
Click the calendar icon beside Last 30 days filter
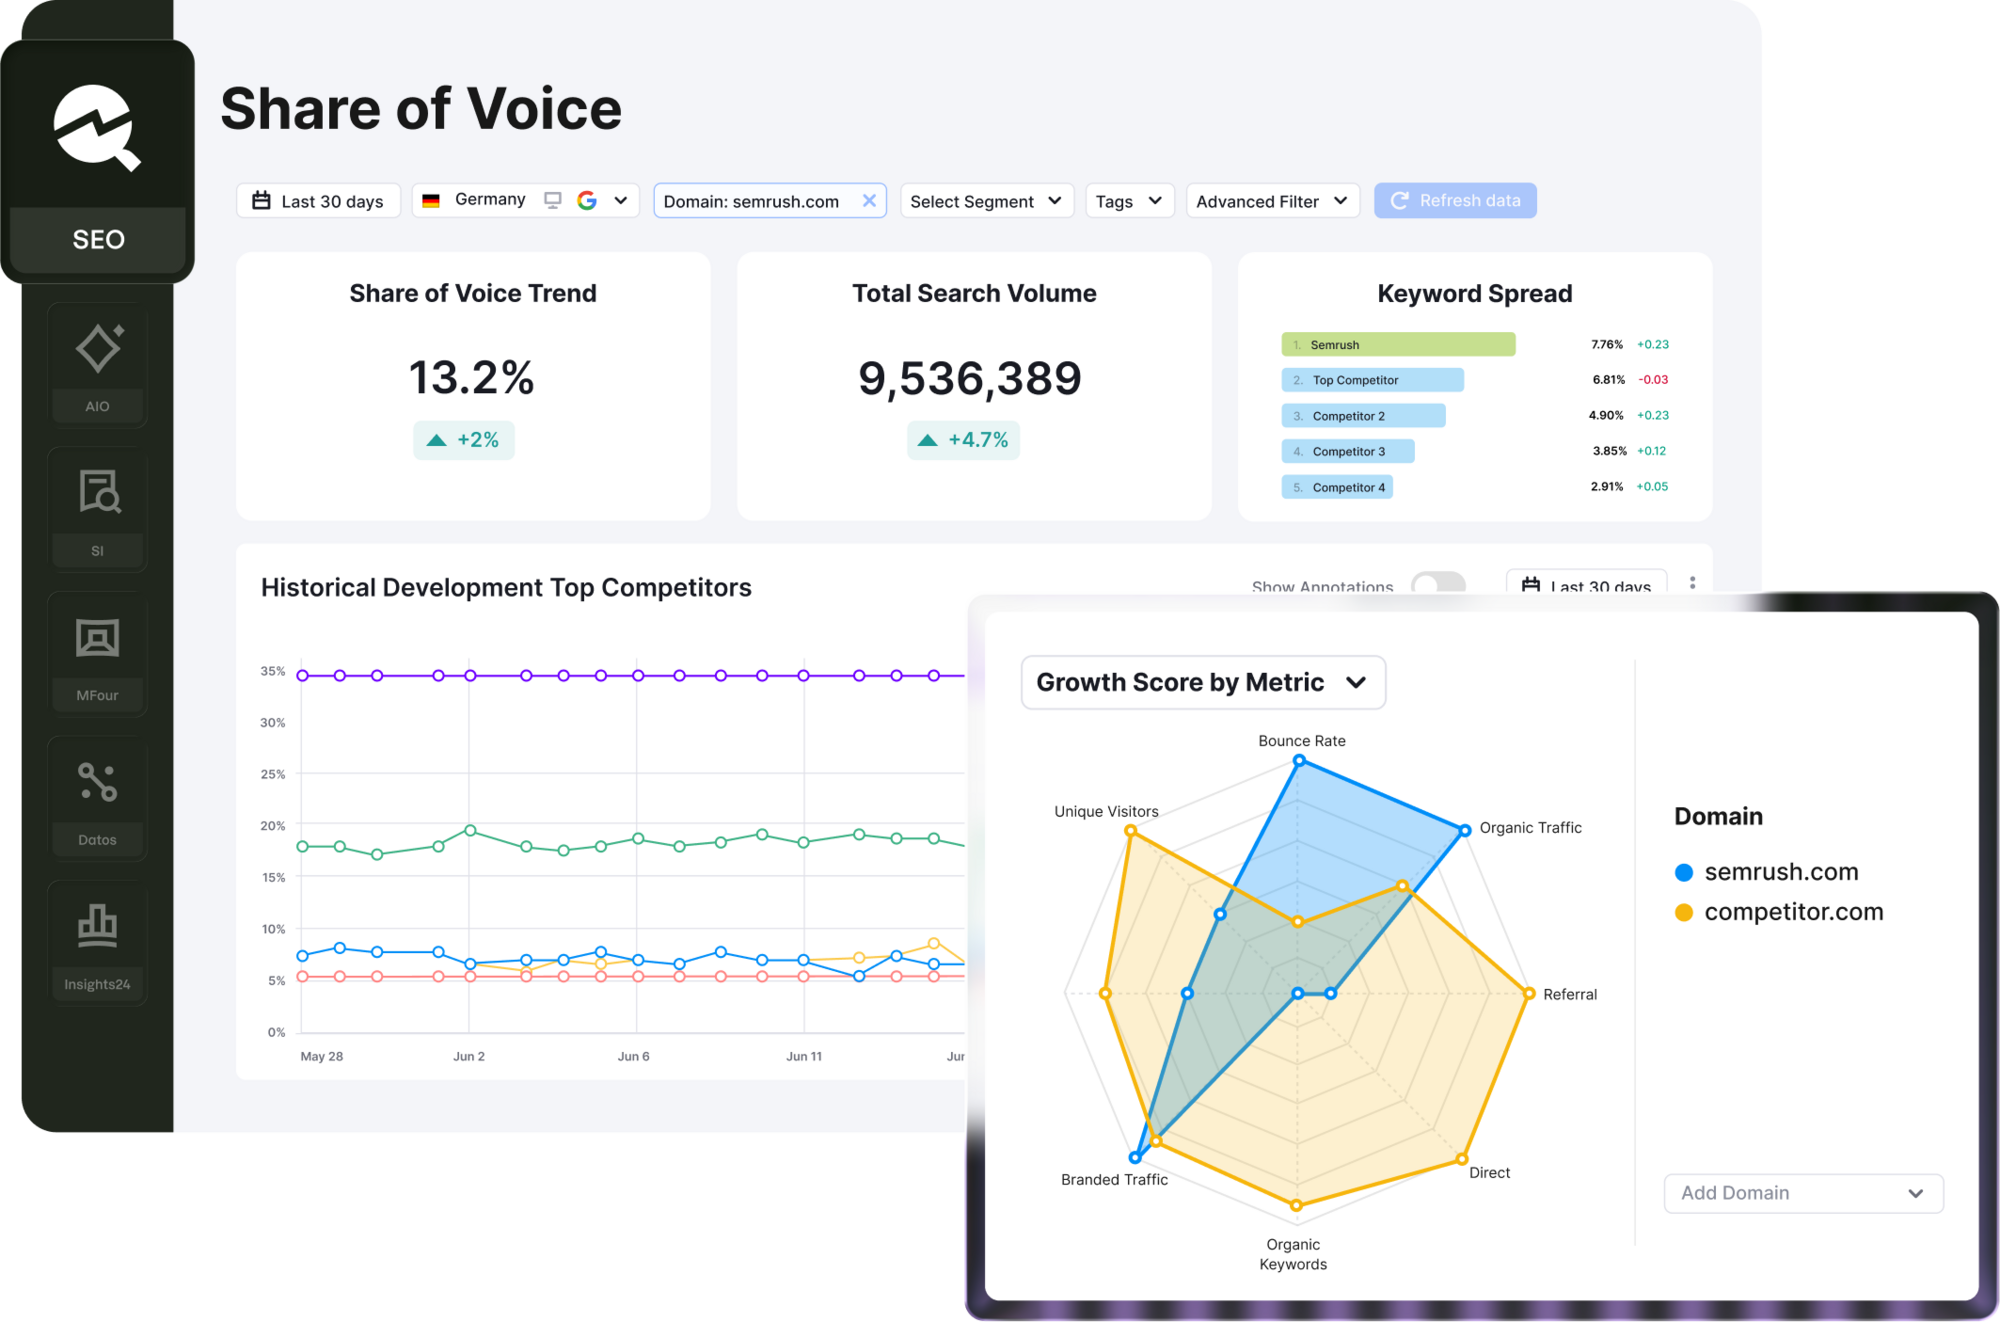(261, 200)
